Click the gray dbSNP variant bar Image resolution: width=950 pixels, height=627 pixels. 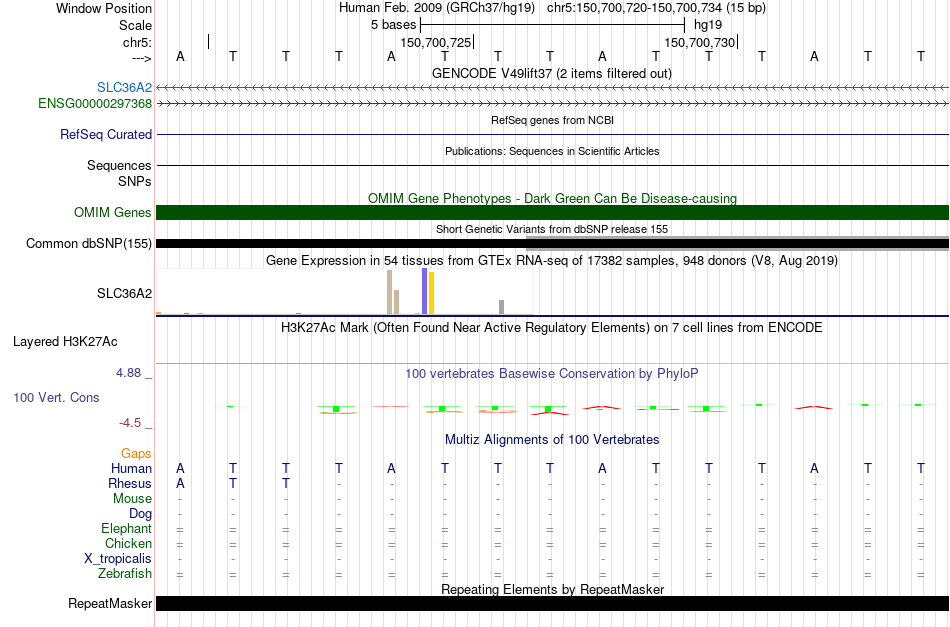737,244
